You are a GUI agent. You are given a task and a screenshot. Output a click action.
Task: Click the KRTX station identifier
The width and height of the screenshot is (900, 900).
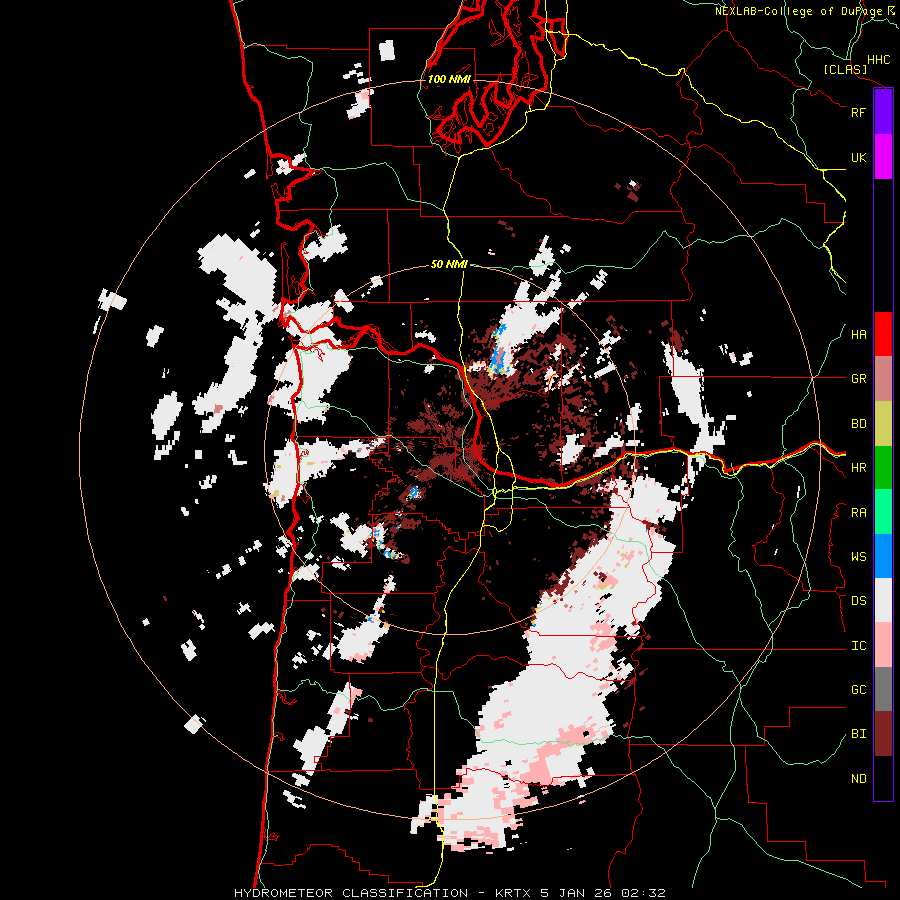pos(514,893)
